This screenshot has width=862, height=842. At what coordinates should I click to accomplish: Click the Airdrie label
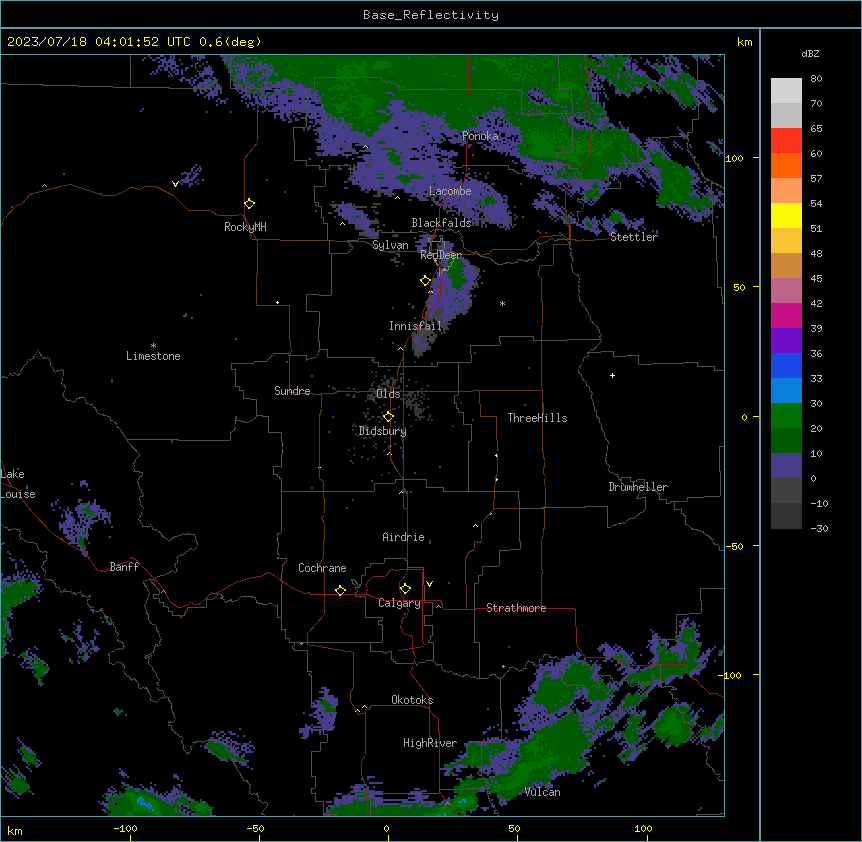point(403,537)
